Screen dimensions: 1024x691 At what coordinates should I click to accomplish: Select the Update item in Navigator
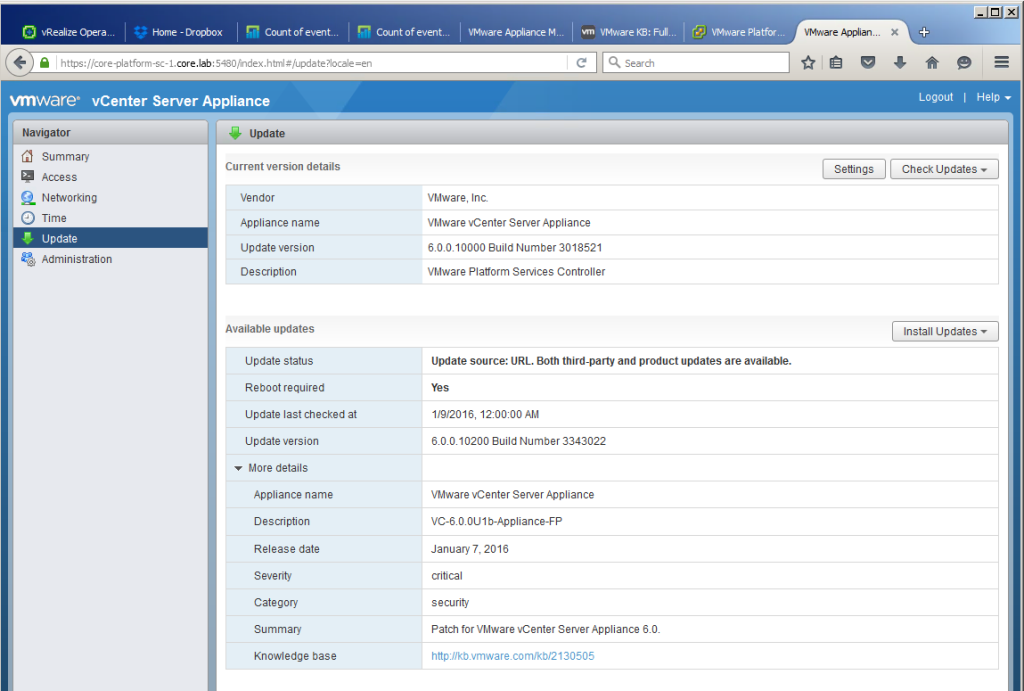coord(110,238)
